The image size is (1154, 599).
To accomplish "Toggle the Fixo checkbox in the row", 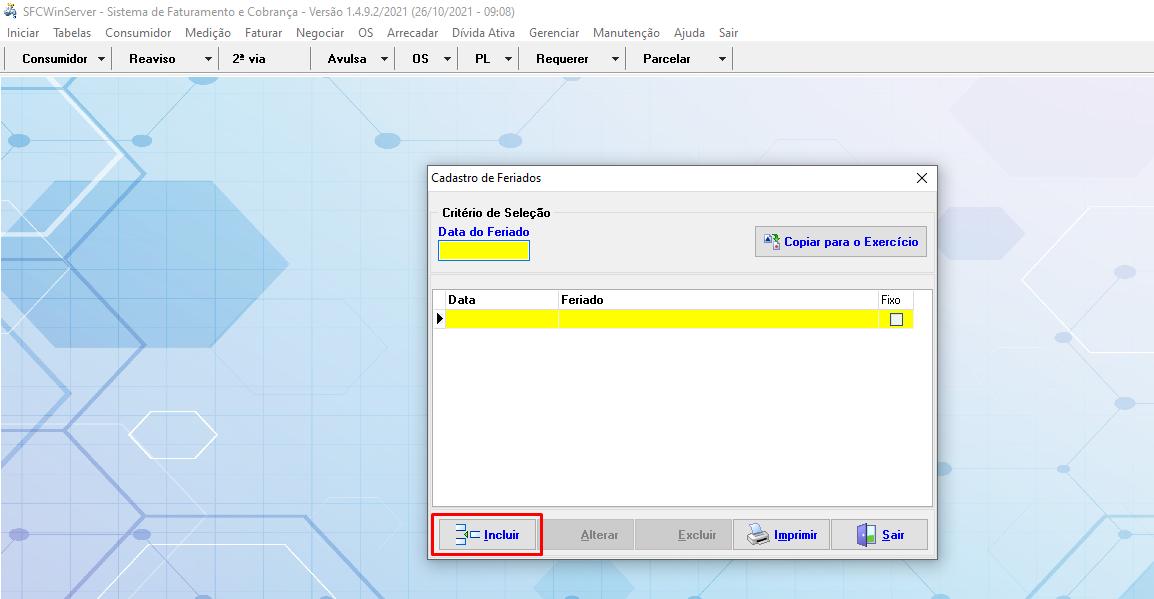I will [x=896, y=319].
